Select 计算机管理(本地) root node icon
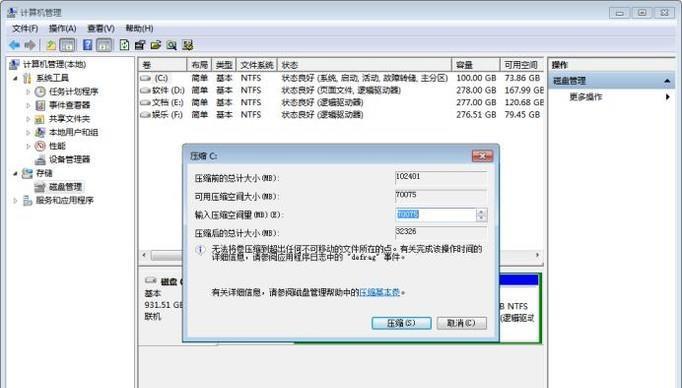 click(14, 64)
